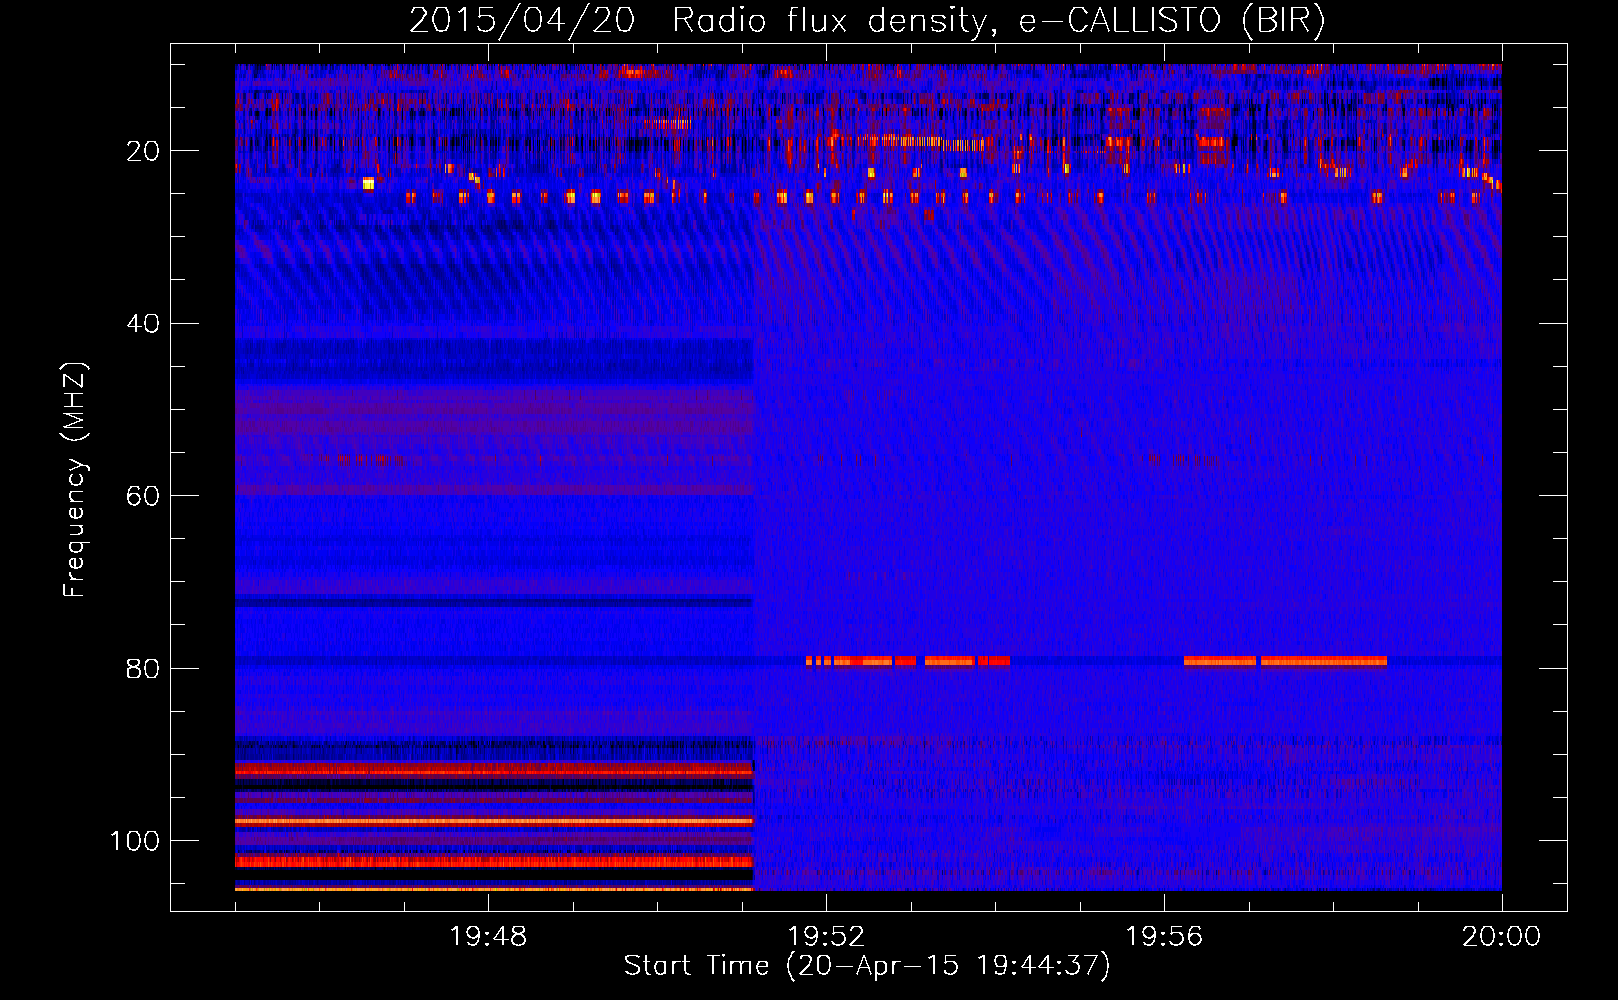Click the "Start Time (20-Apr-15 19:44:37)" label
Screen dimensions: 1618x1000
[x=867, y=965]
